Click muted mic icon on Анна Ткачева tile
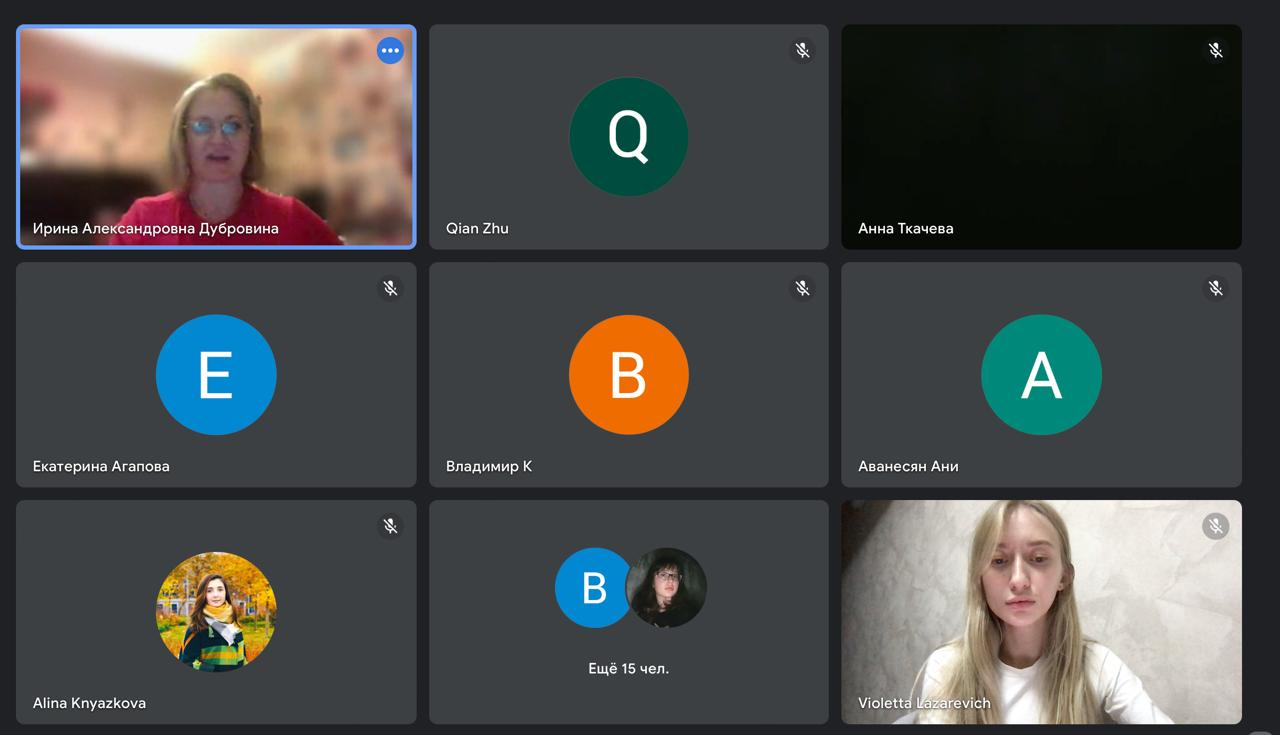This screenshot has height=735, width=1280. (x=1215, y=50)
